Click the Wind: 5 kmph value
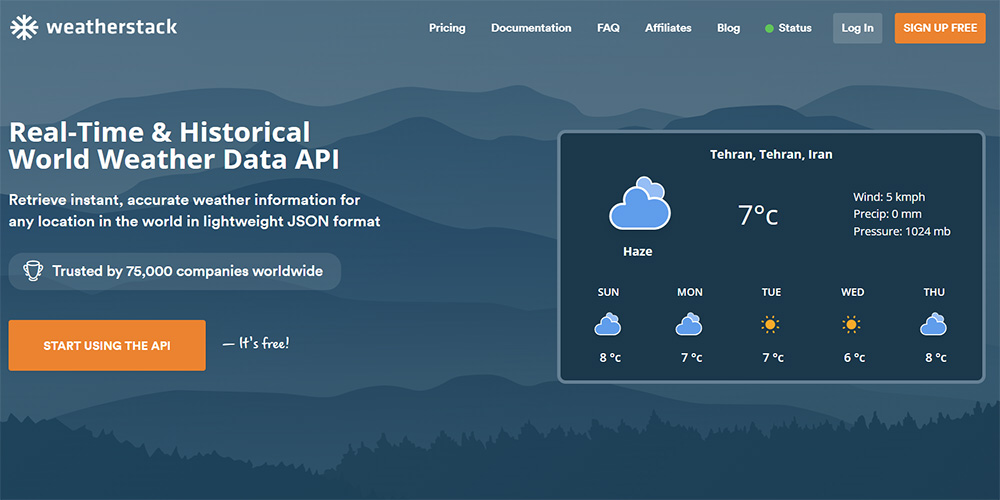The image size is (1000, 500). tap(889, 196)
